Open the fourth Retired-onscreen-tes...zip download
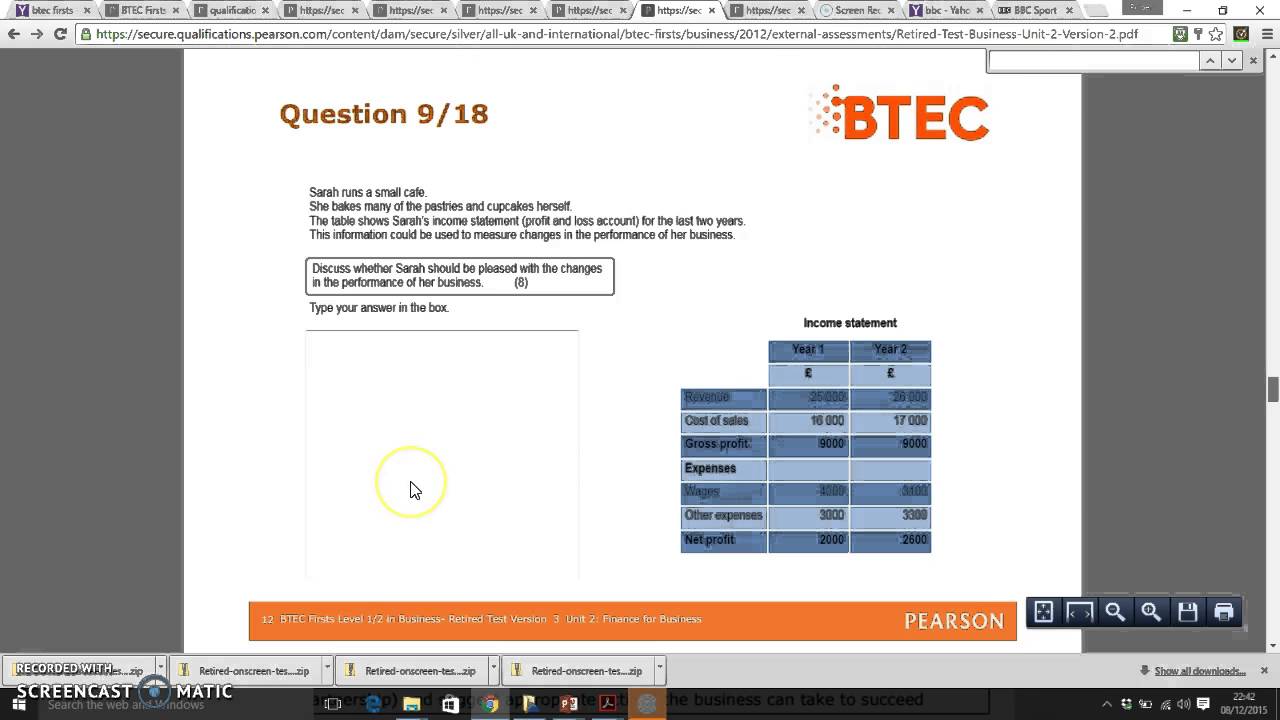1280x720 pixels. tap(577, 671)
